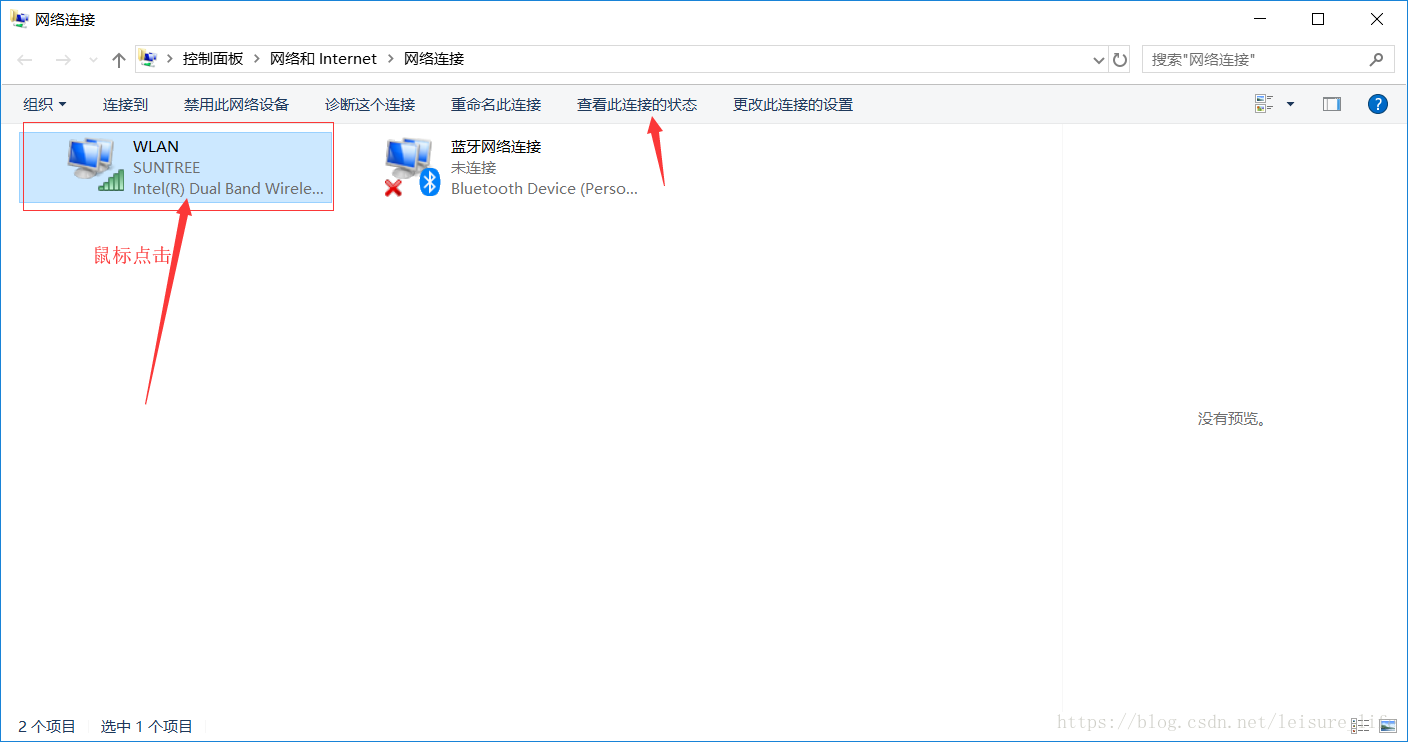Click 查看此连接的状态
The height and width of the screenshot is (742, 1408).
click(637, 104)
